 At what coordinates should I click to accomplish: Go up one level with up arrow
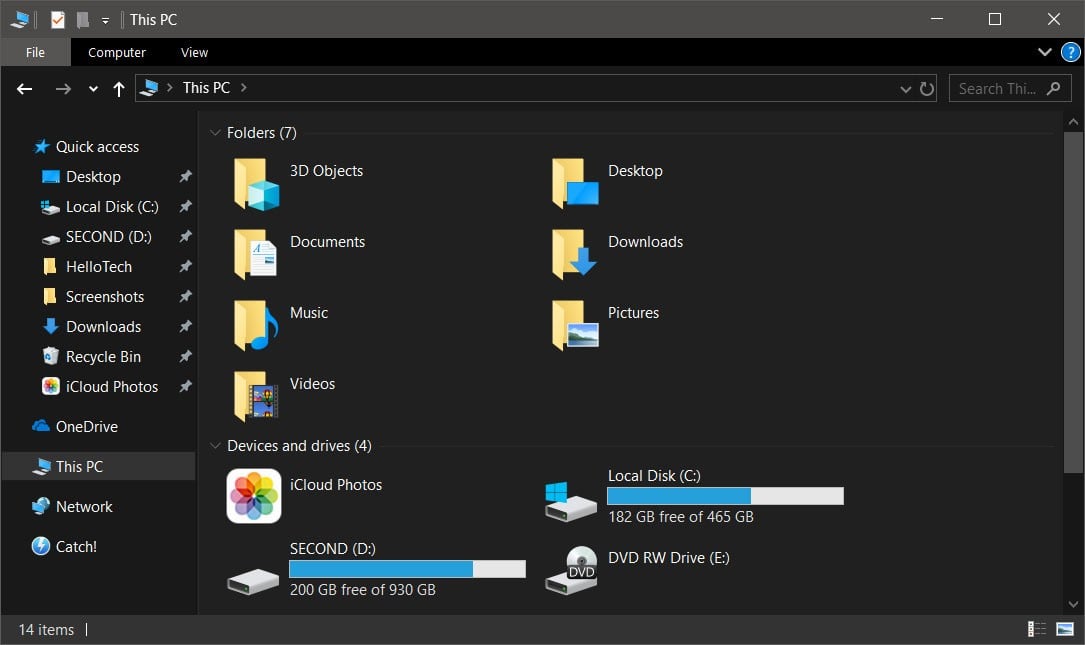click(119, 89)
